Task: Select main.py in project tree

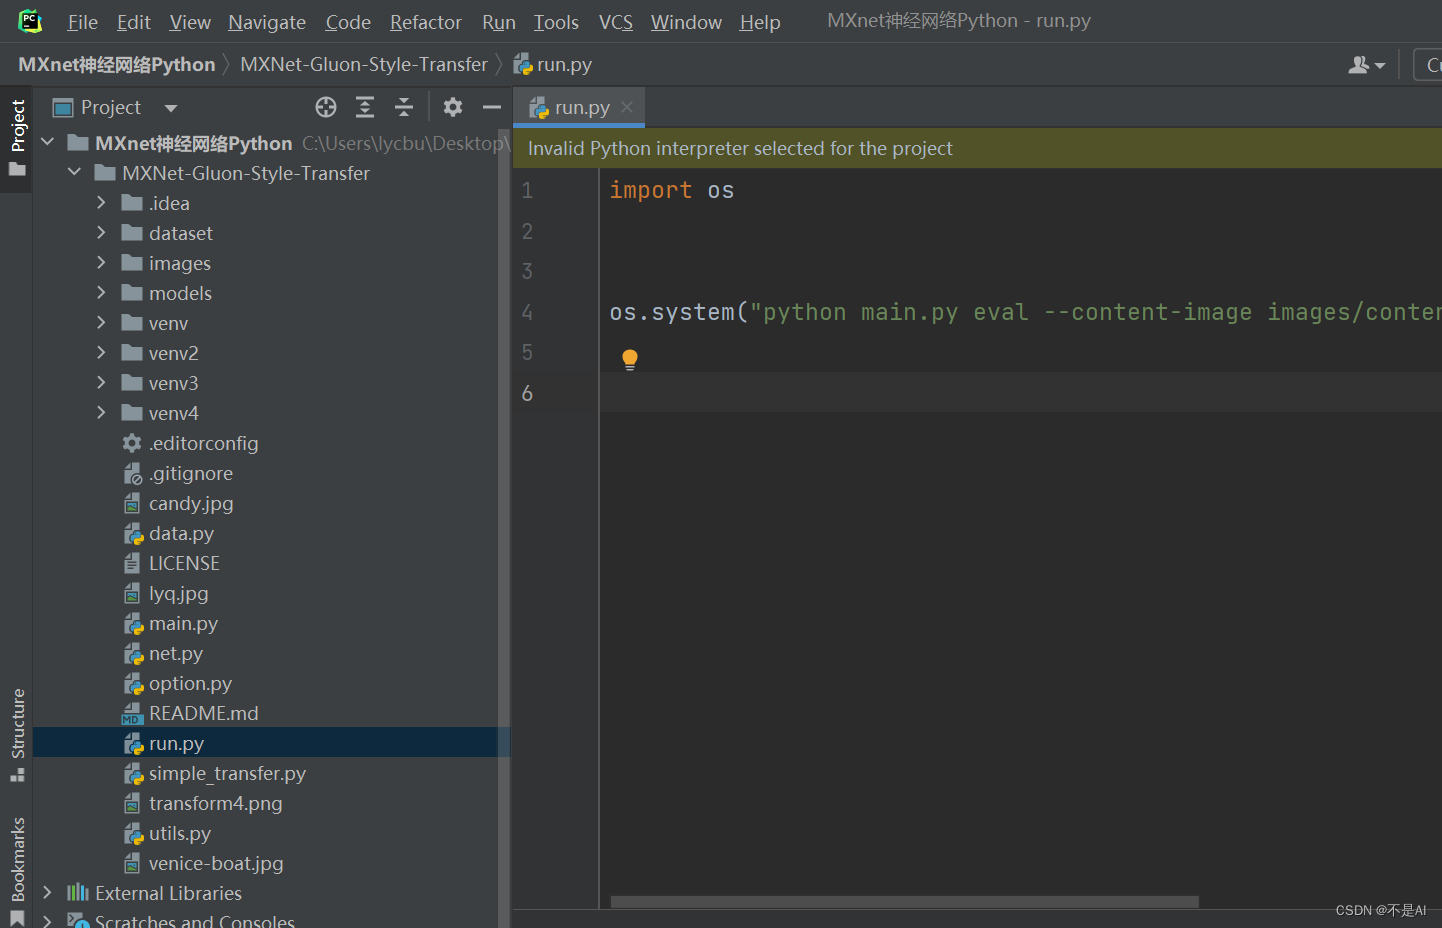Action: pyautogui.click(x=183, y=623)
